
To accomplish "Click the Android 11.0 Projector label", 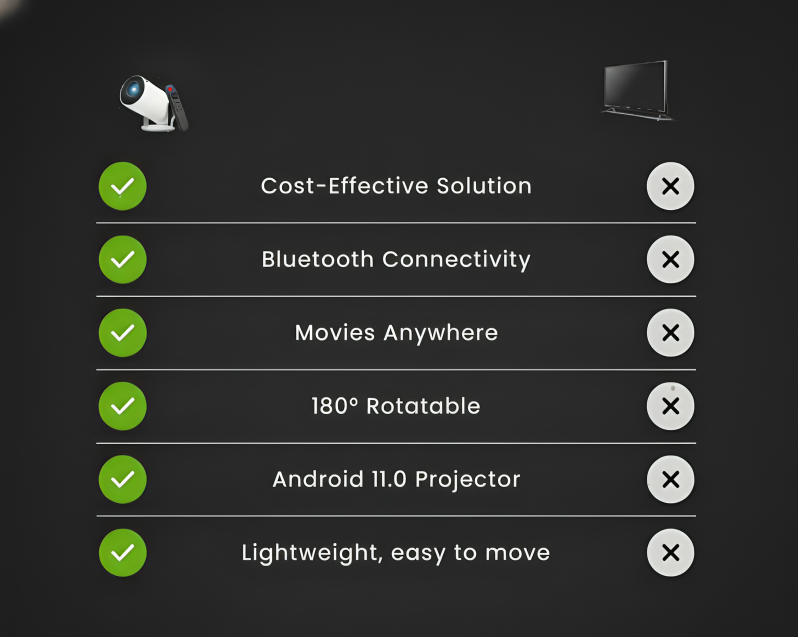I will pyautogui.click(x=396, y=479).
